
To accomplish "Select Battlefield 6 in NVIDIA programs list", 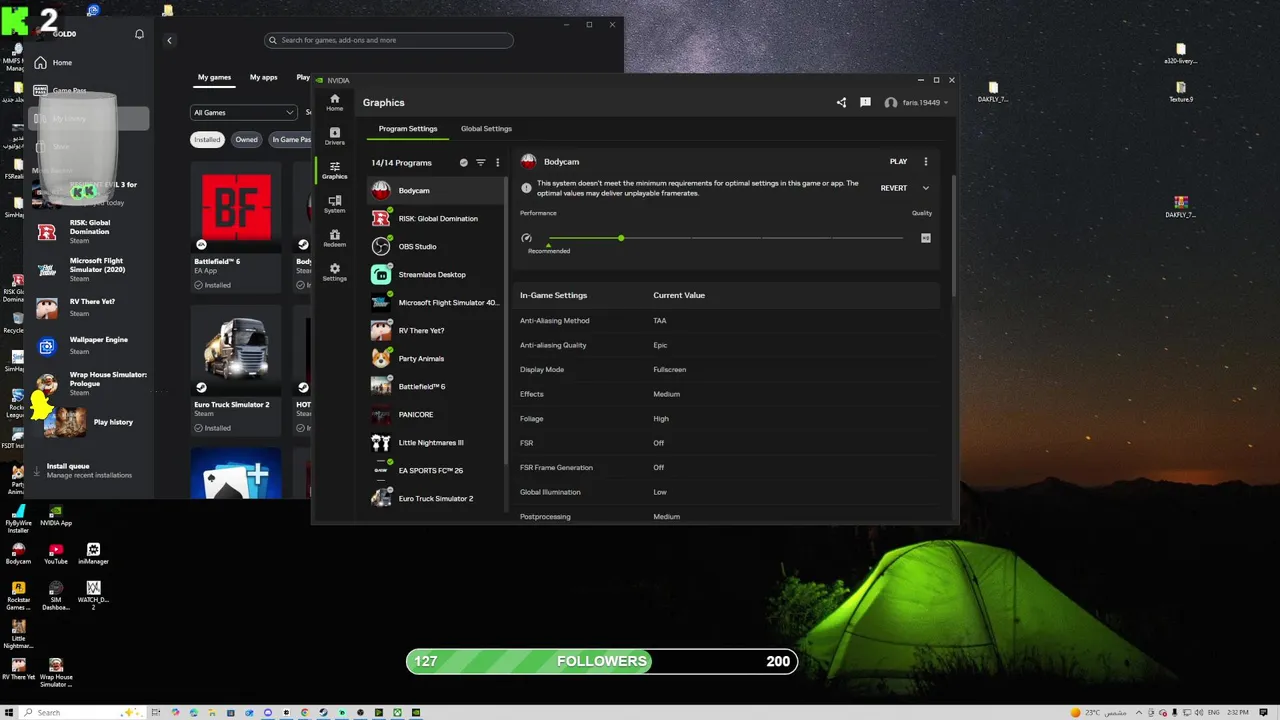I will point(437,386).
